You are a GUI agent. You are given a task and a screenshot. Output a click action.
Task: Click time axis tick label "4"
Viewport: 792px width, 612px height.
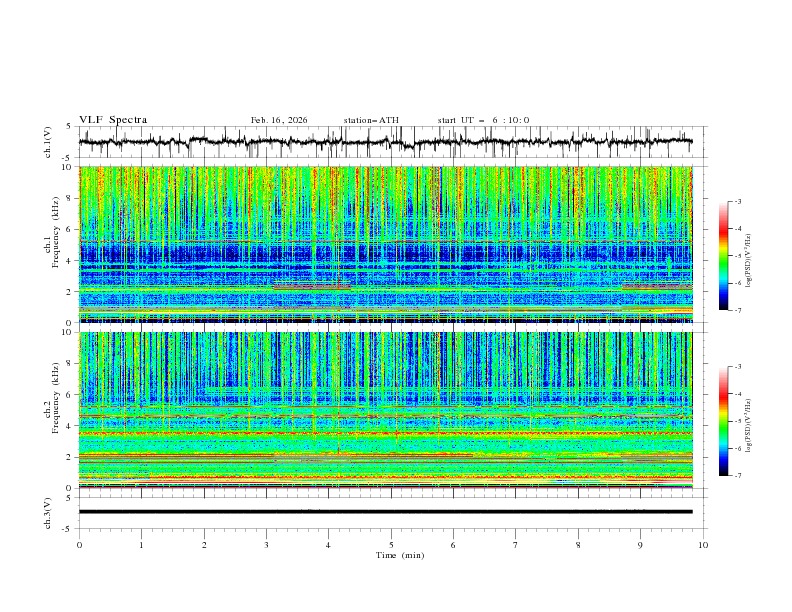click(x=328, y=545)
